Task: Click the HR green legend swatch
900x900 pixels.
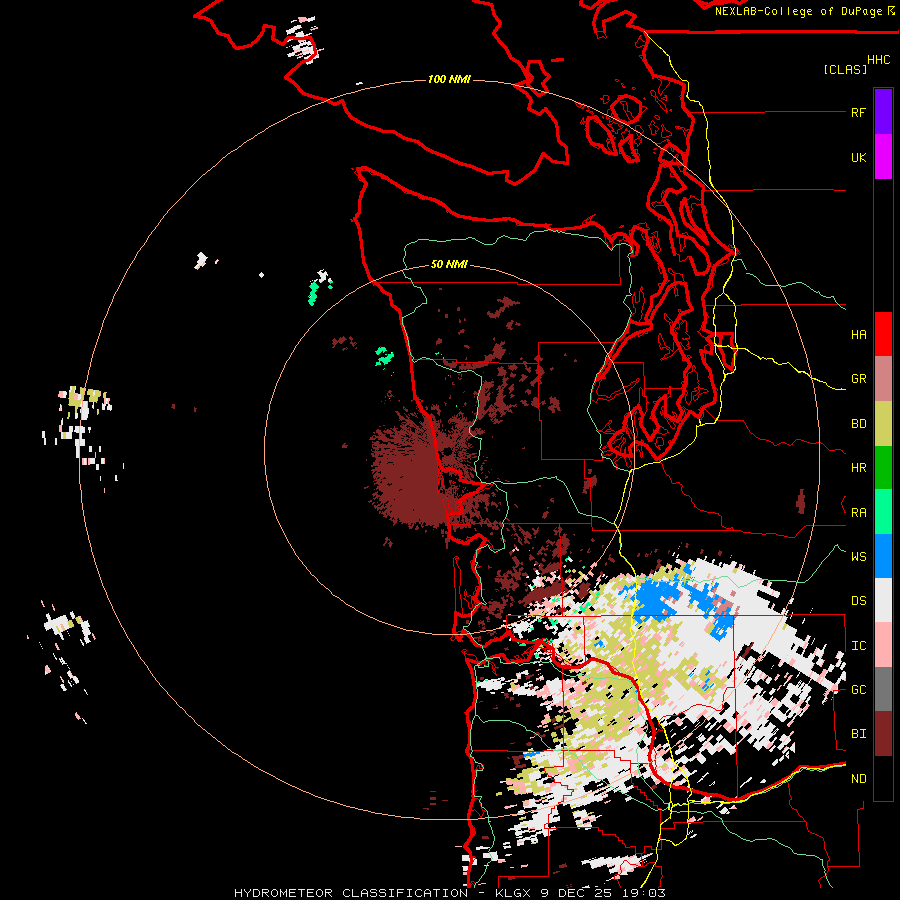Action: (883, 468)
